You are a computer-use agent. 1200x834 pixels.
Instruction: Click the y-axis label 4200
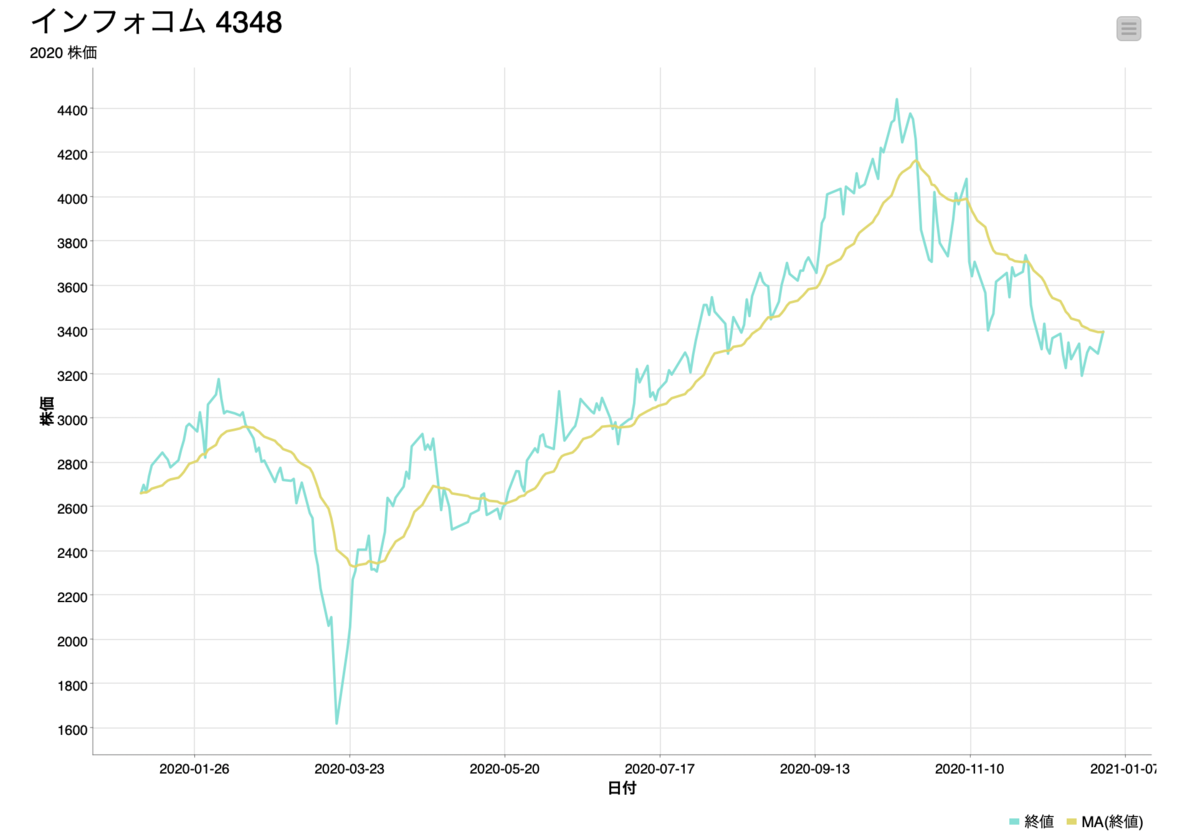click(x=72, y=154)
